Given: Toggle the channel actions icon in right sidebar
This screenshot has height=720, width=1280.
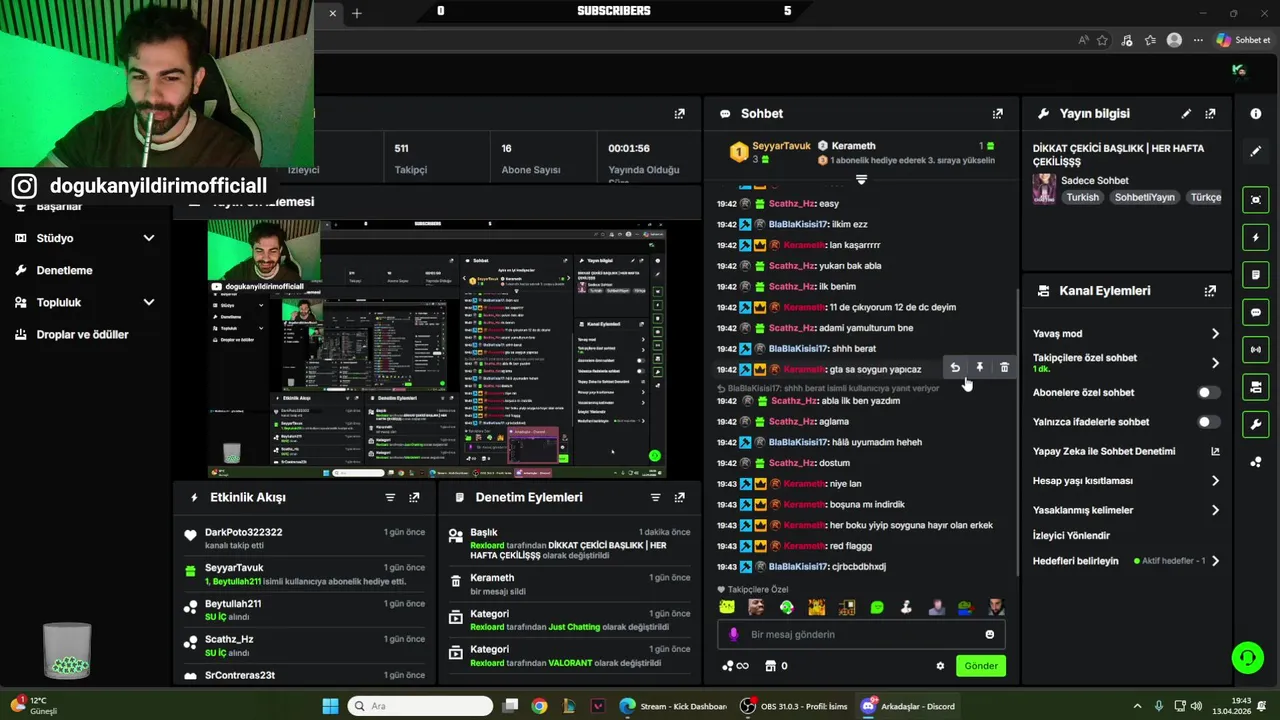Looking at the screenshot, I should (x=1256, y=387).
